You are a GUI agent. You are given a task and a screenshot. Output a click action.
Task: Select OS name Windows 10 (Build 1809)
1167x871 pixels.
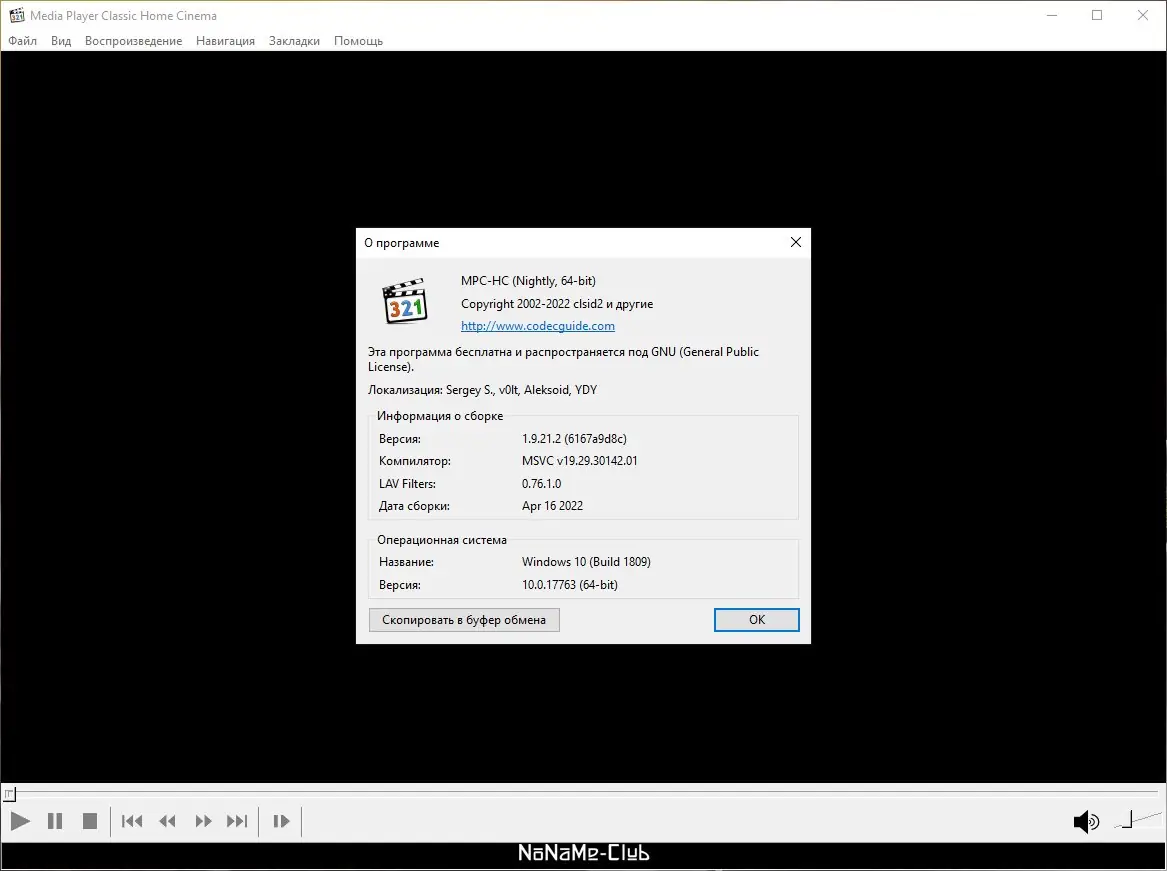[586, 562]
